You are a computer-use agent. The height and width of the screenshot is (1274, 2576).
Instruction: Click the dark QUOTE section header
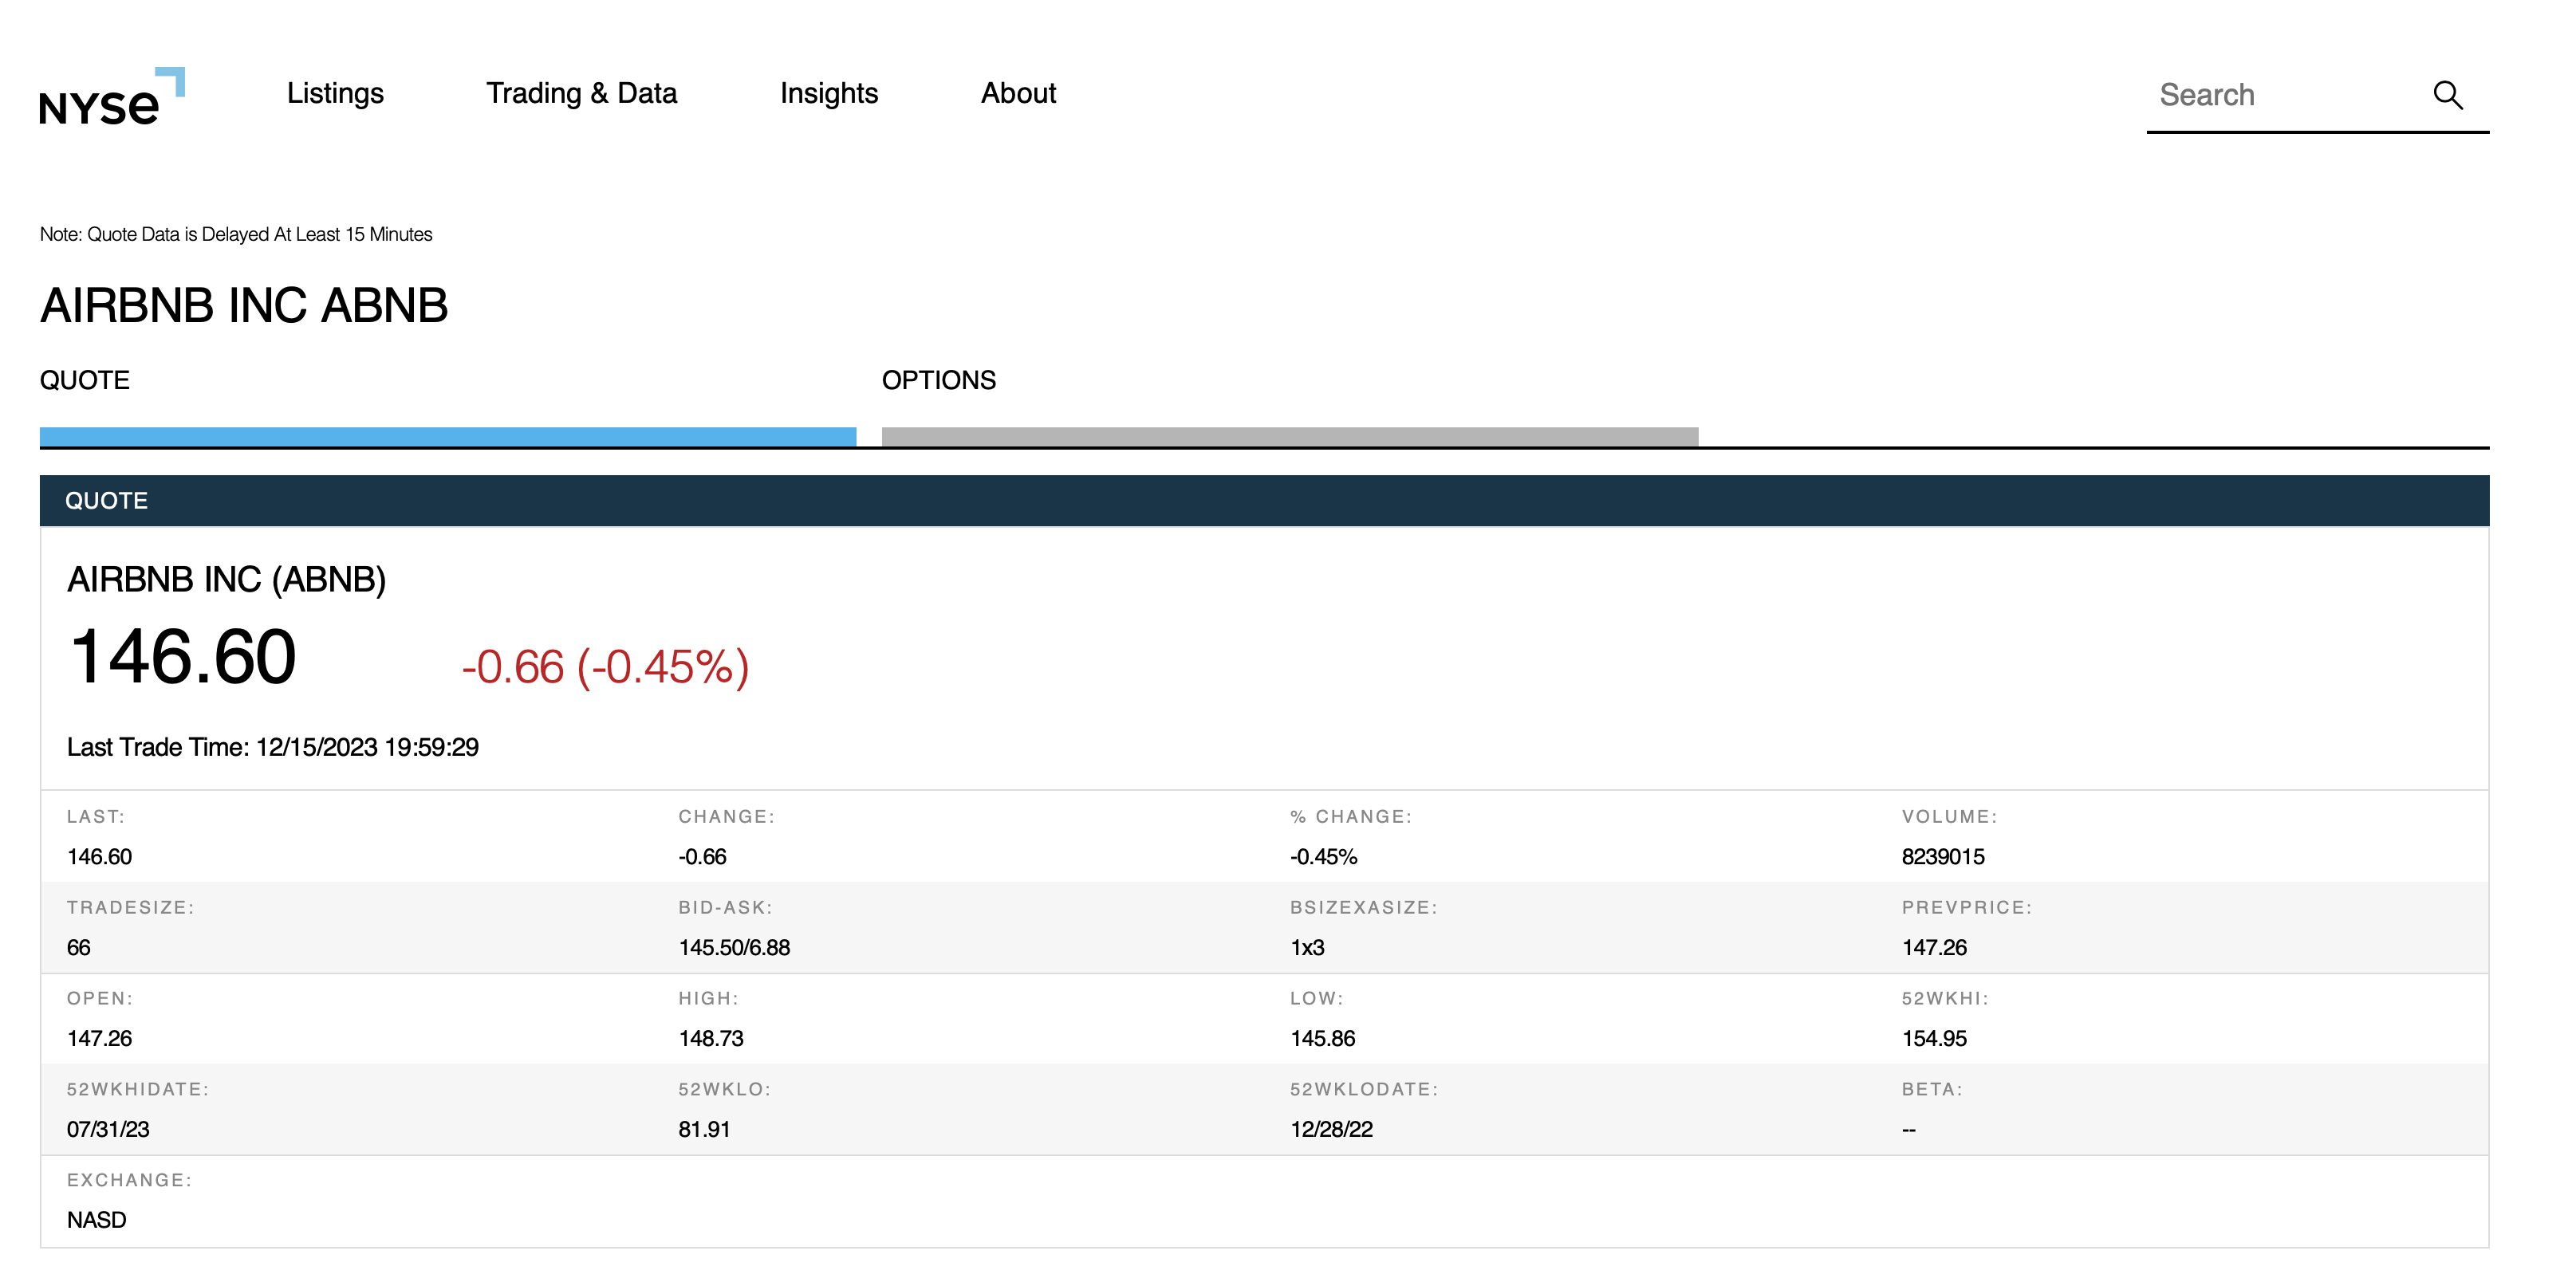(1263, 500)
